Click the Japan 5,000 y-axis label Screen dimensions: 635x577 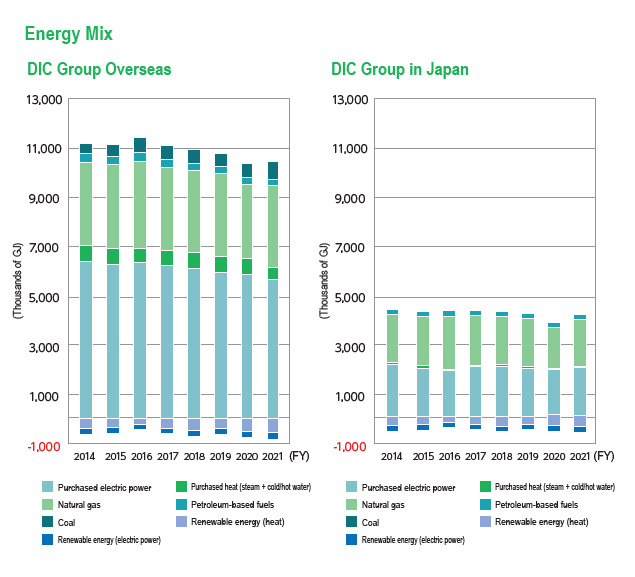(x=350, y=298)
